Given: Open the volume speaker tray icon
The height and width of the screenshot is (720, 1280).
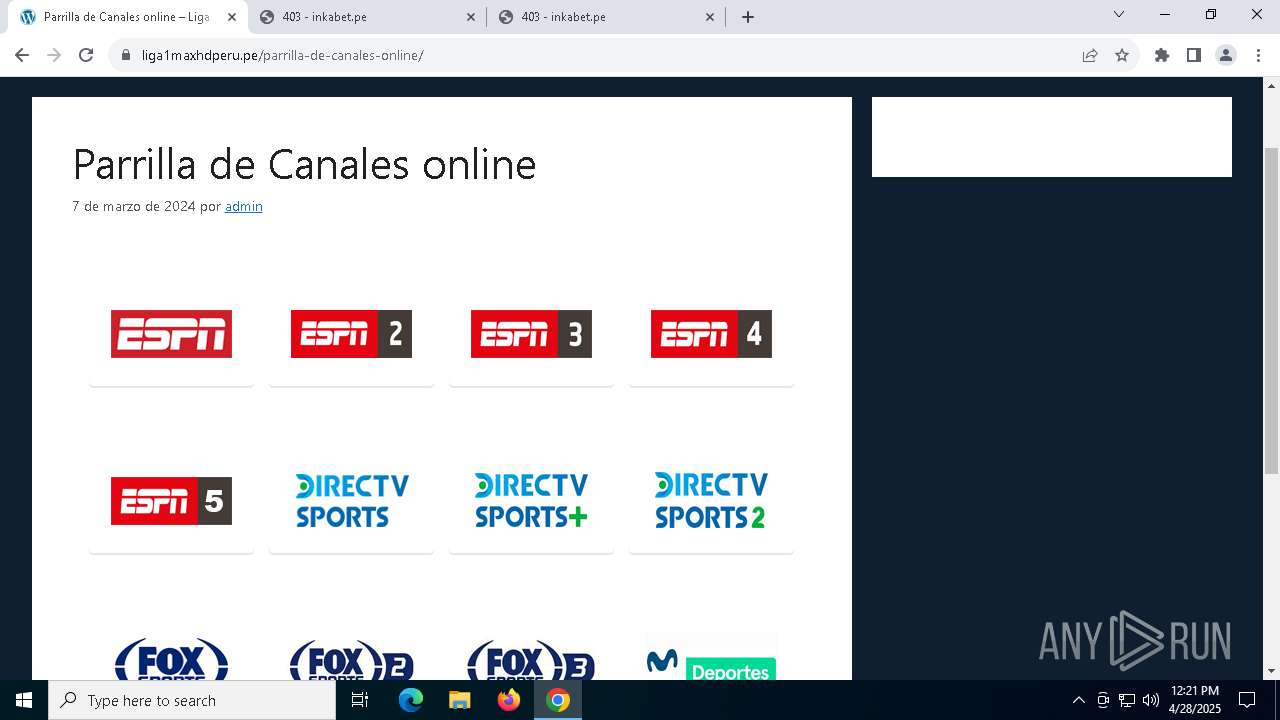Looking at the screenshot, I should (1151, 700).
